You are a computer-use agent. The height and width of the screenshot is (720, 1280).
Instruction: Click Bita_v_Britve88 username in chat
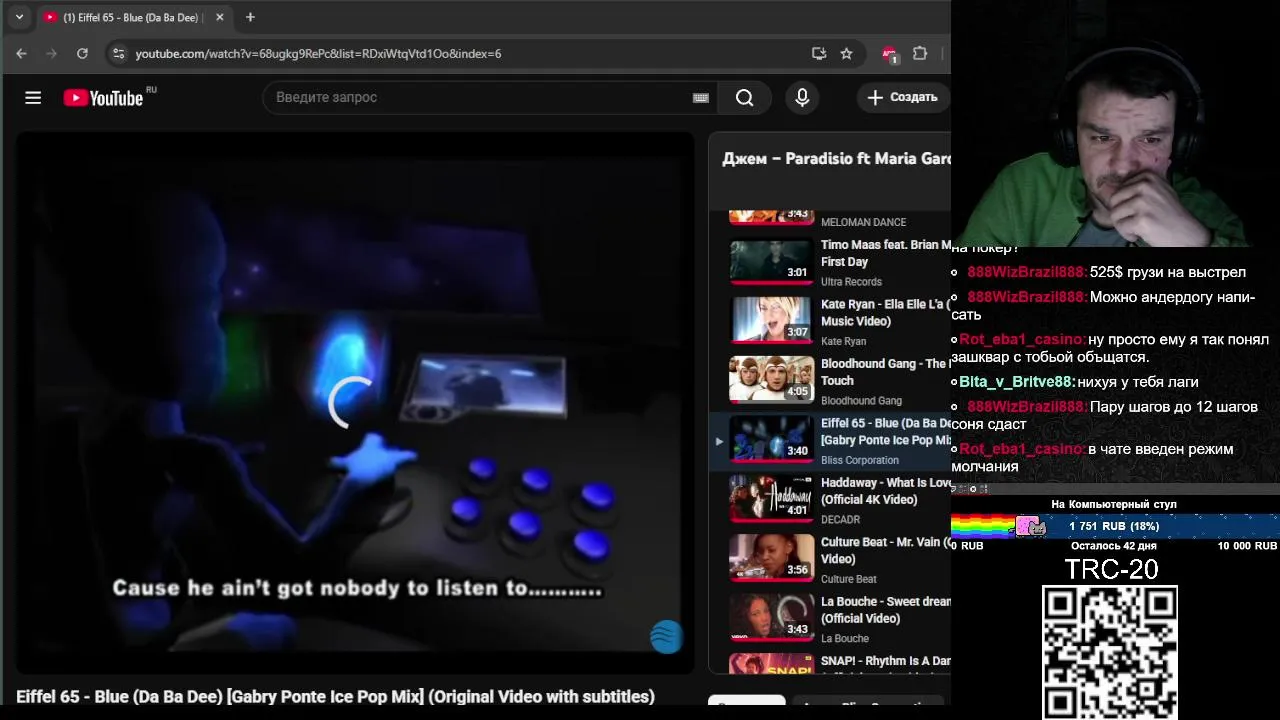1017,382
